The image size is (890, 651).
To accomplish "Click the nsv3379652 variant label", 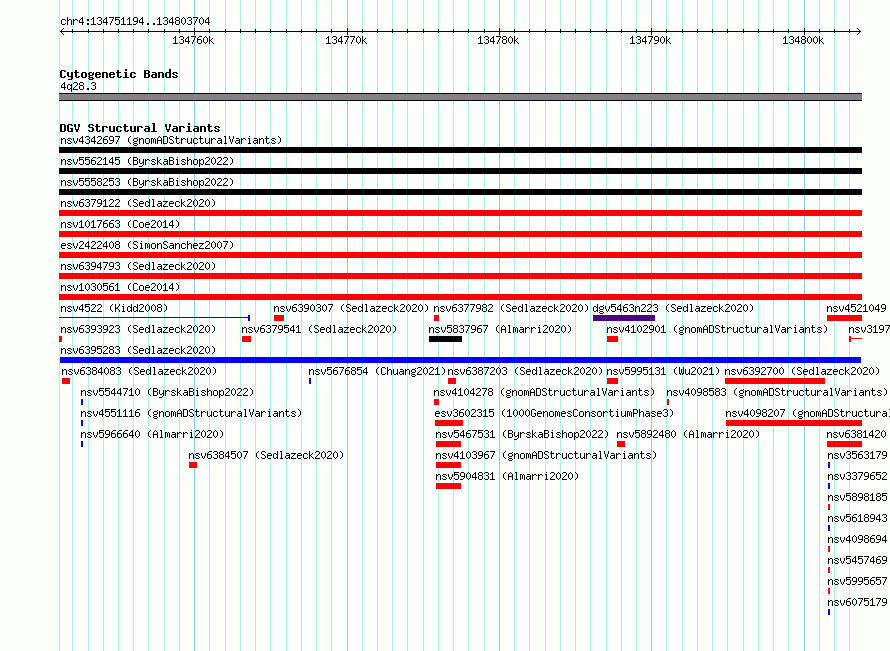I will click(857, 476).
